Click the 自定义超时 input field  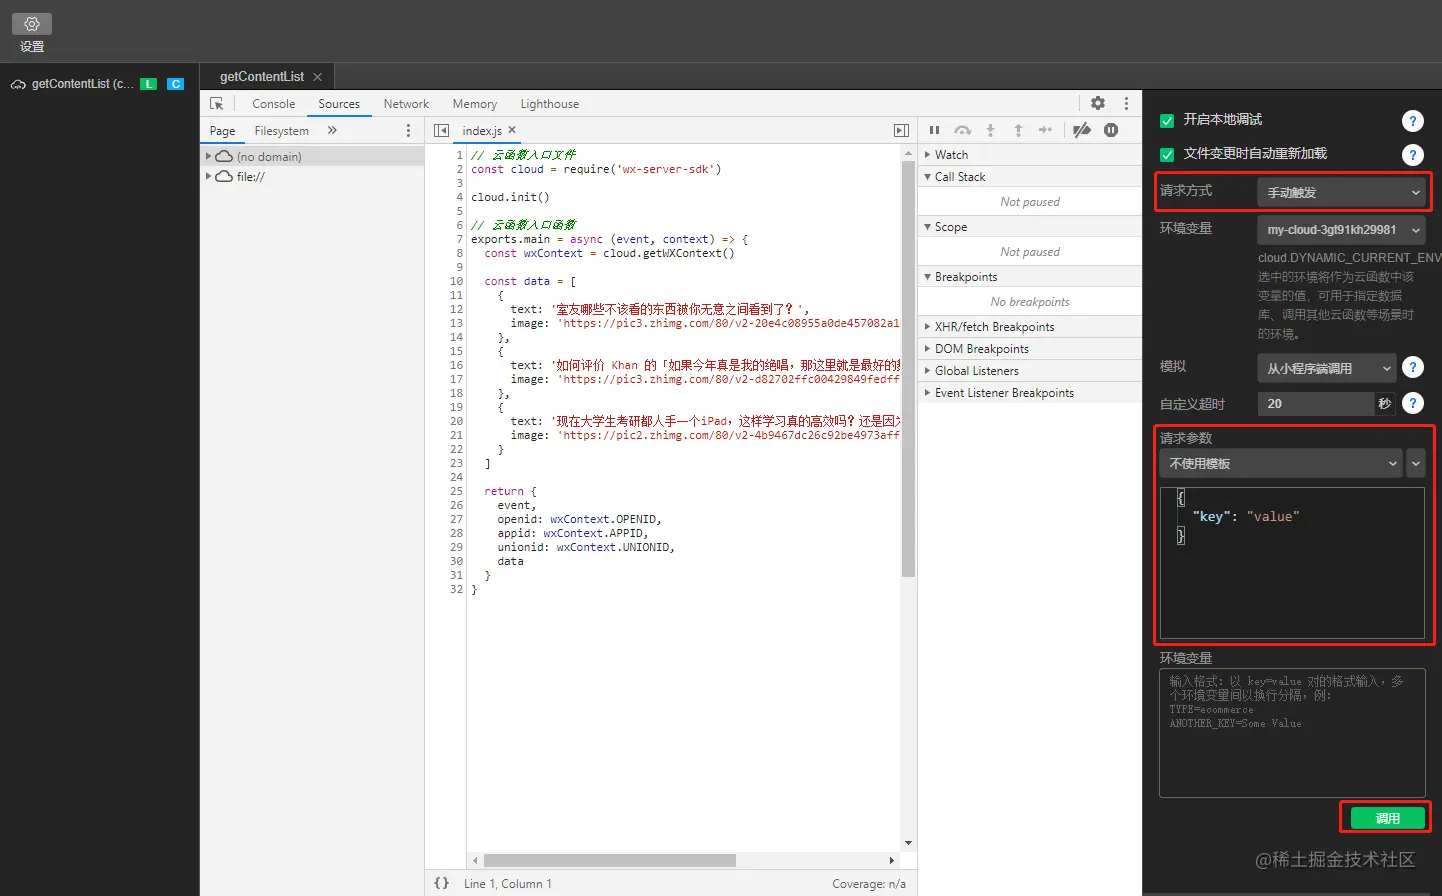1314,404
